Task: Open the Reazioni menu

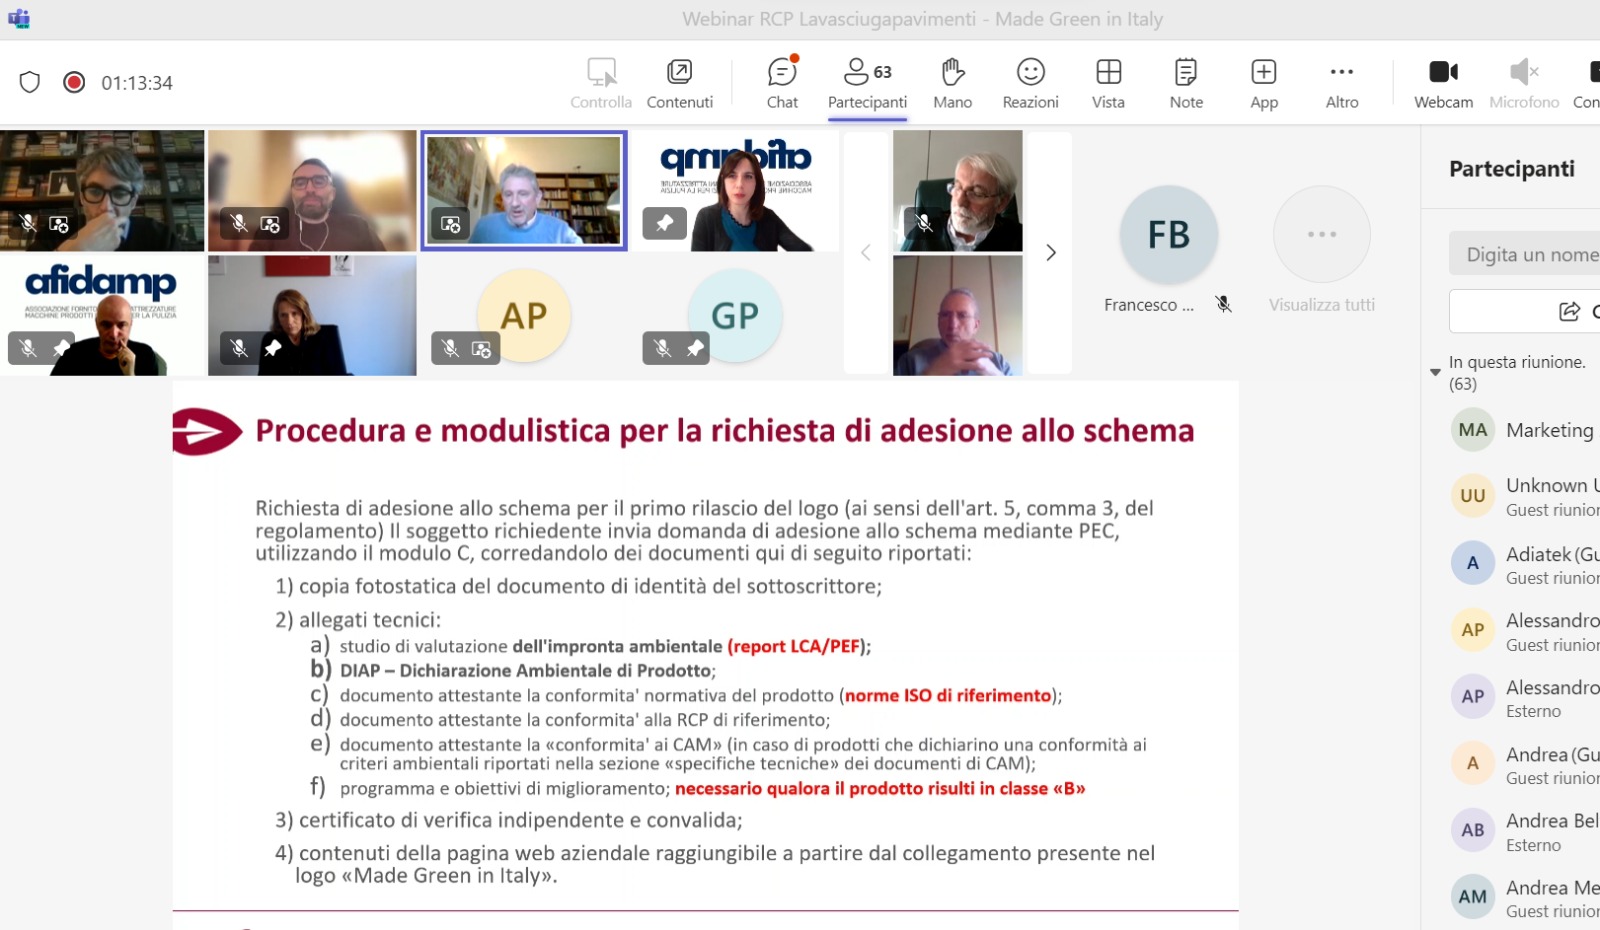Action: [1030, 83]
